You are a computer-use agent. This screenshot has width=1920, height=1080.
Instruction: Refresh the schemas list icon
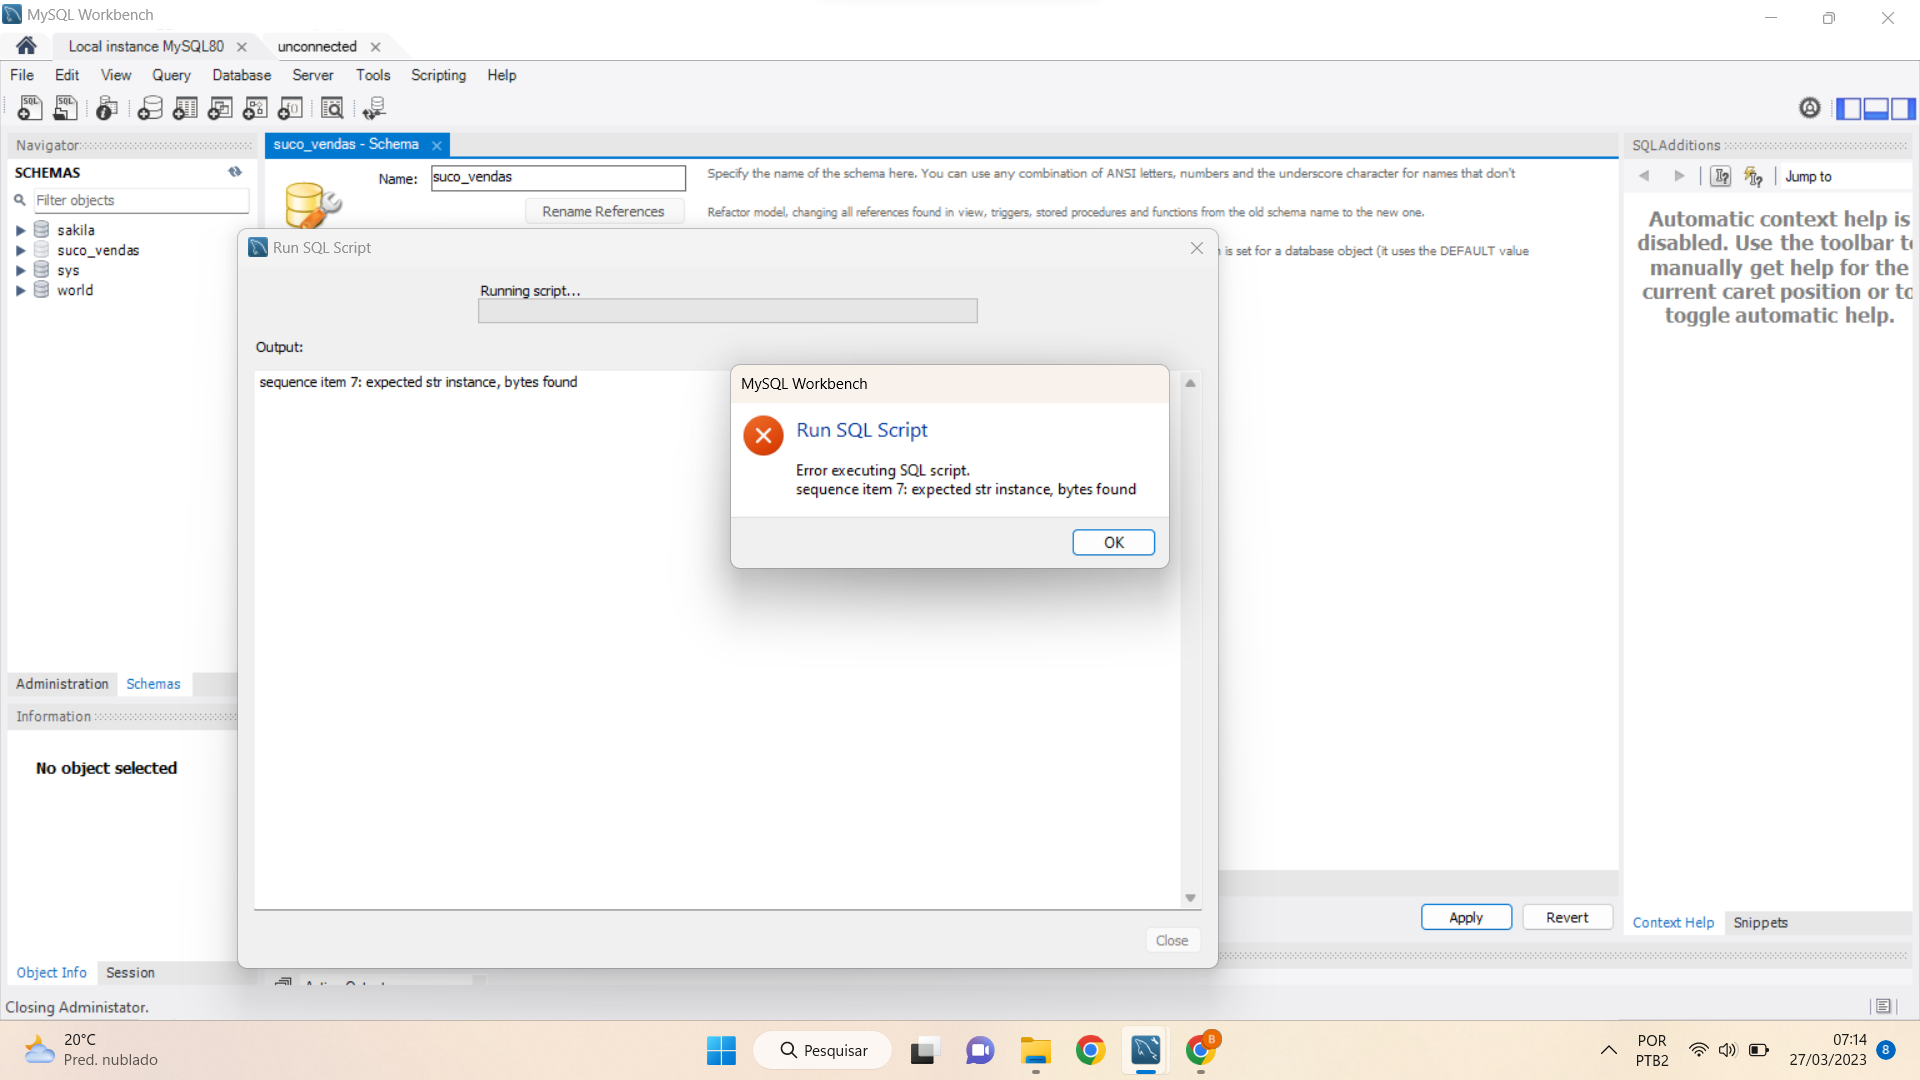click(x=235, y=172)
